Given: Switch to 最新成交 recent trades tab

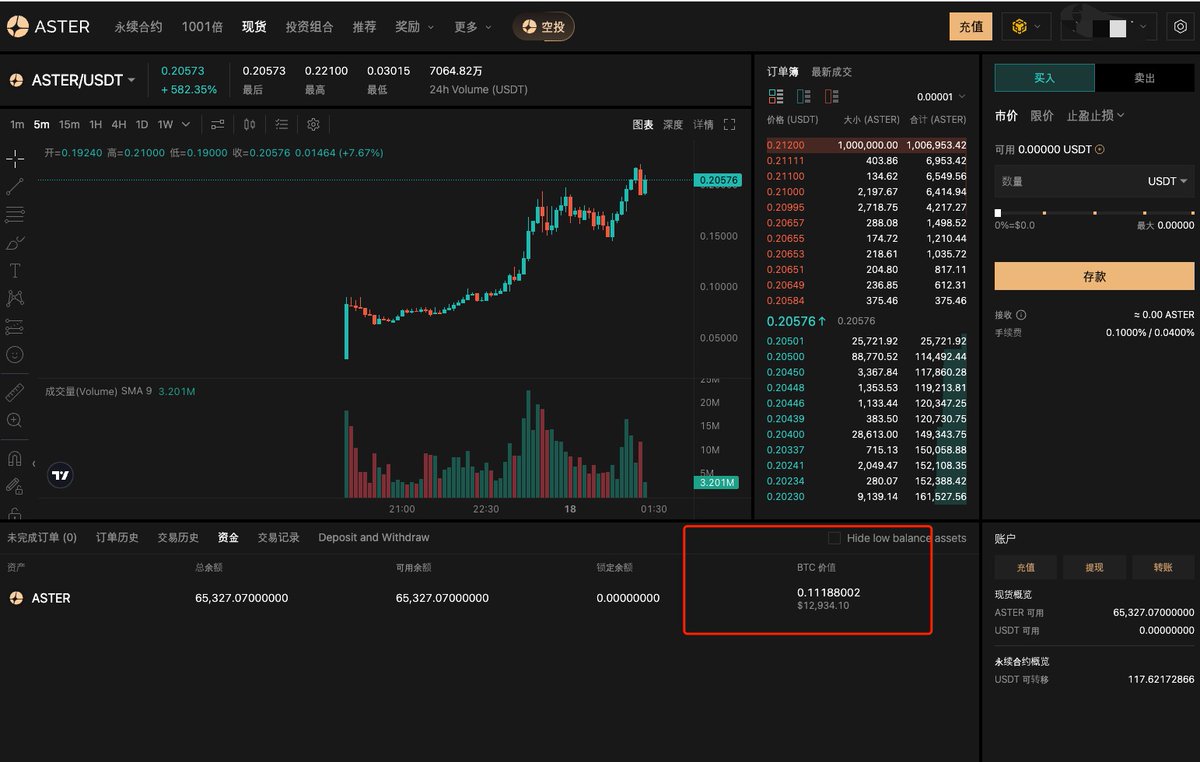Looking at the screenshot, I should click(832, 72).
